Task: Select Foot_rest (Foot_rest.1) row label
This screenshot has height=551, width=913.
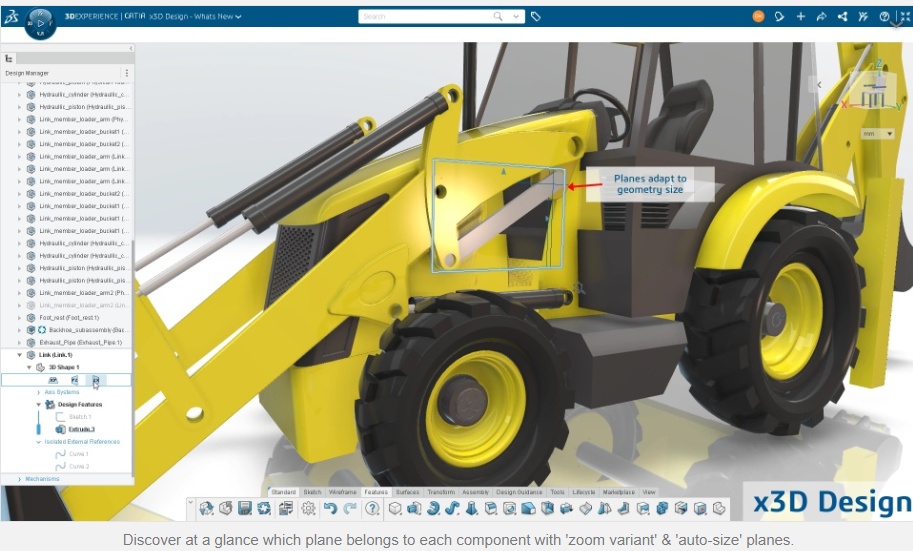Action: point(69,318)
